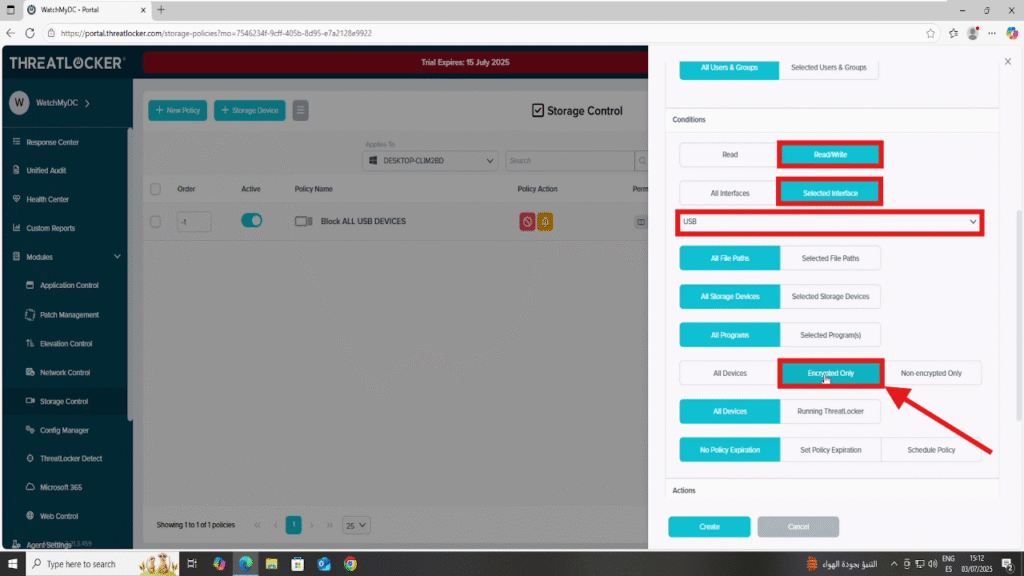Open the USB interface dropdown
Screen dimensions: 1024x576
(x=829, y=222)
